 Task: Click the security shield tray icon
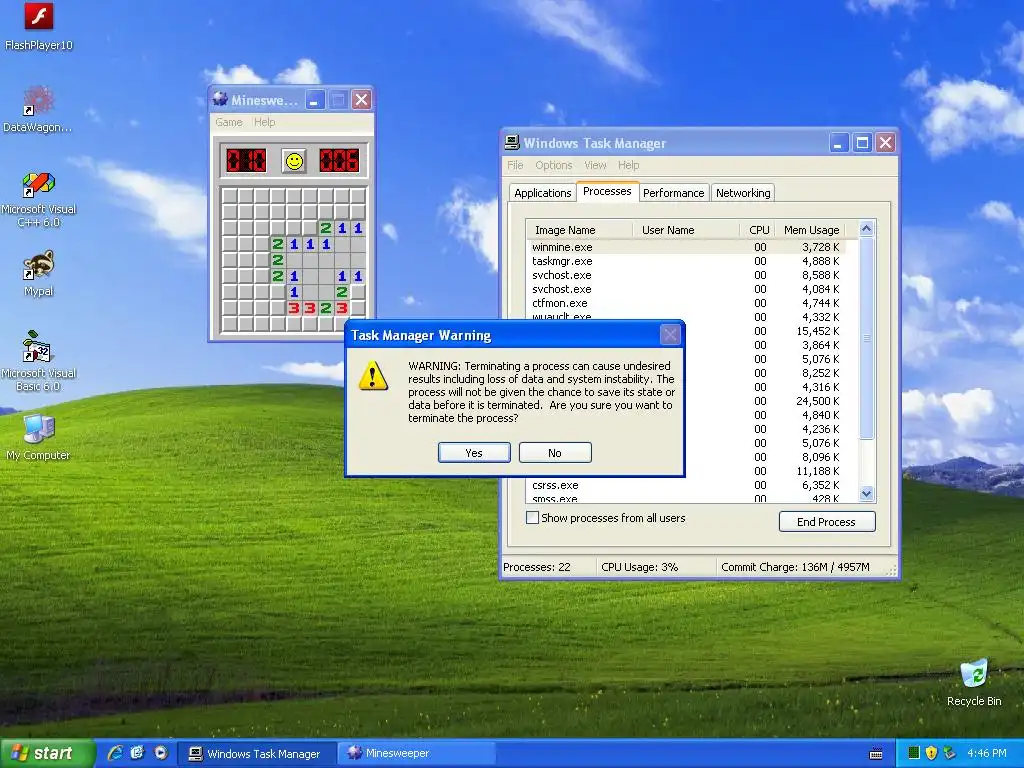pos(931,754)
